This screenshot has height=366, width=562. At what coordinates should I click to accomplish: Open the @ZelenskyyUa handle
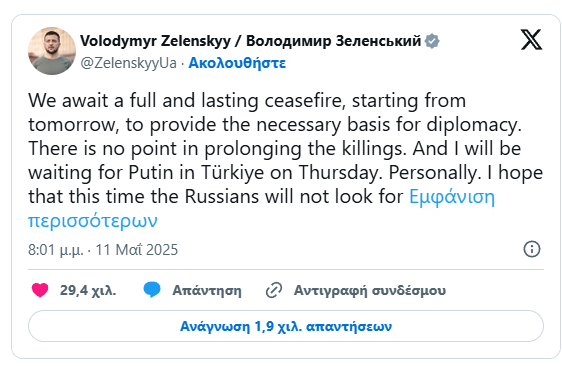(x=128, y=63)
